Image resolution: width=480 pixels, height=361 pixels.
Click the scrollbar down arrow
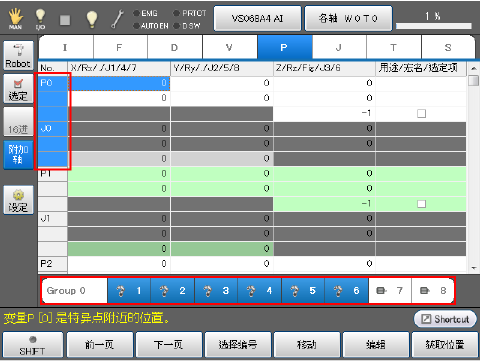(473, 268)
